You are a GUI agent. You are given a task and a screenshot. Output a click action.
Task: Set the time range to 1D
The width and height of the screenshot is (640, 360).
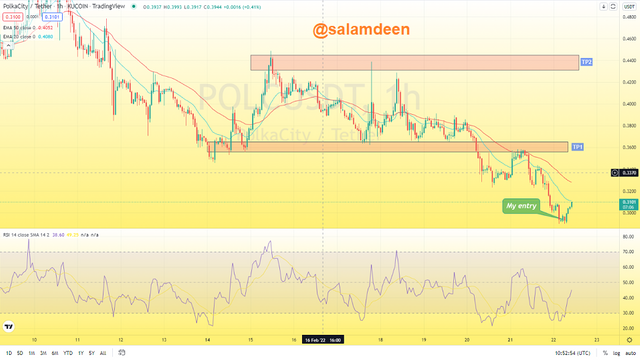pyautogui.click(x=9, y=353)
